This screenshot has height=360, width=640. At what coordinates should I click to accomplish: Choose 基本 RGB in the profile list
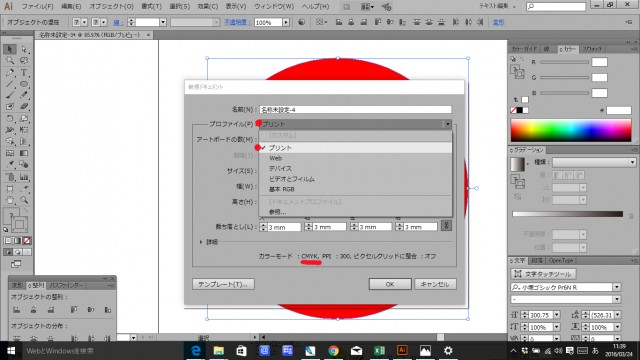point(355,189)
